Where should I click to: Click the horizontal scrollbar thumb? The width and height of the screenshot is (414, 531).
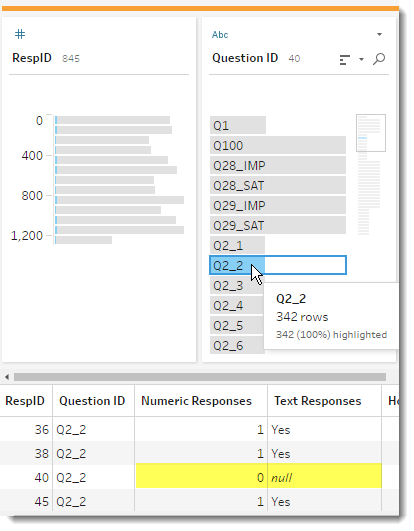(200, 377)
